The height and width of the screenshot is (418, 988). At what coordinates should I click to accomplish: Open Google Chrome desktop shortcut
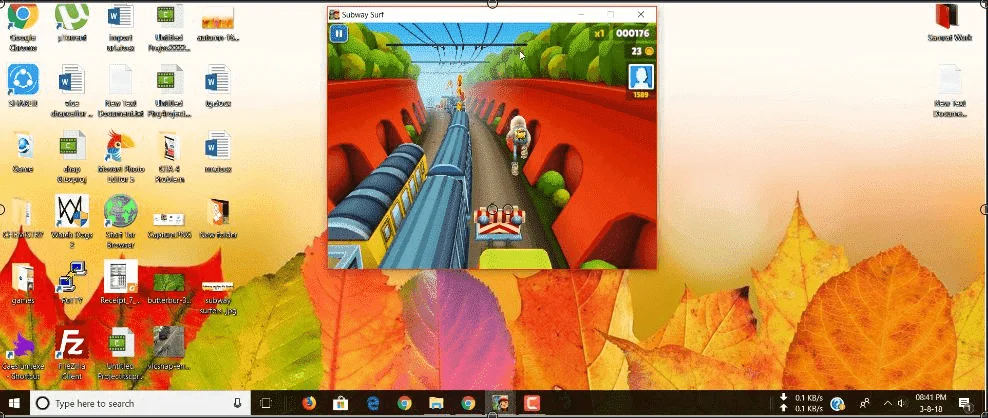(x=23, y=27)
